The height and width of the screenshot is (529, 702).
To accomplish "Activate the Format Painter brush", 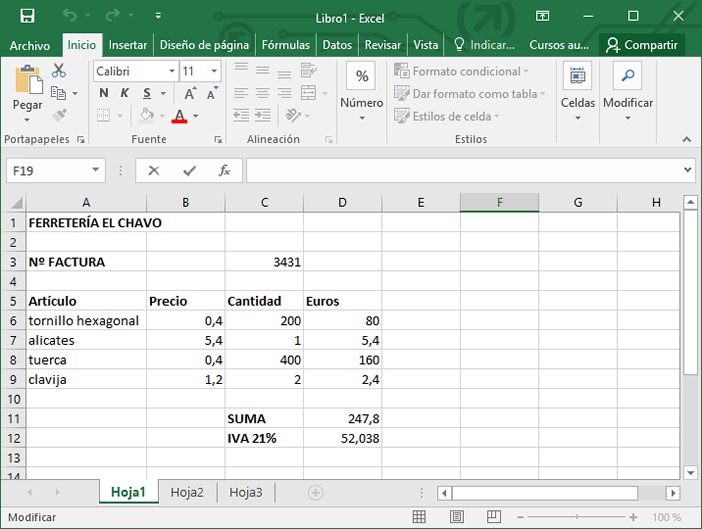I will click(59, 115).
